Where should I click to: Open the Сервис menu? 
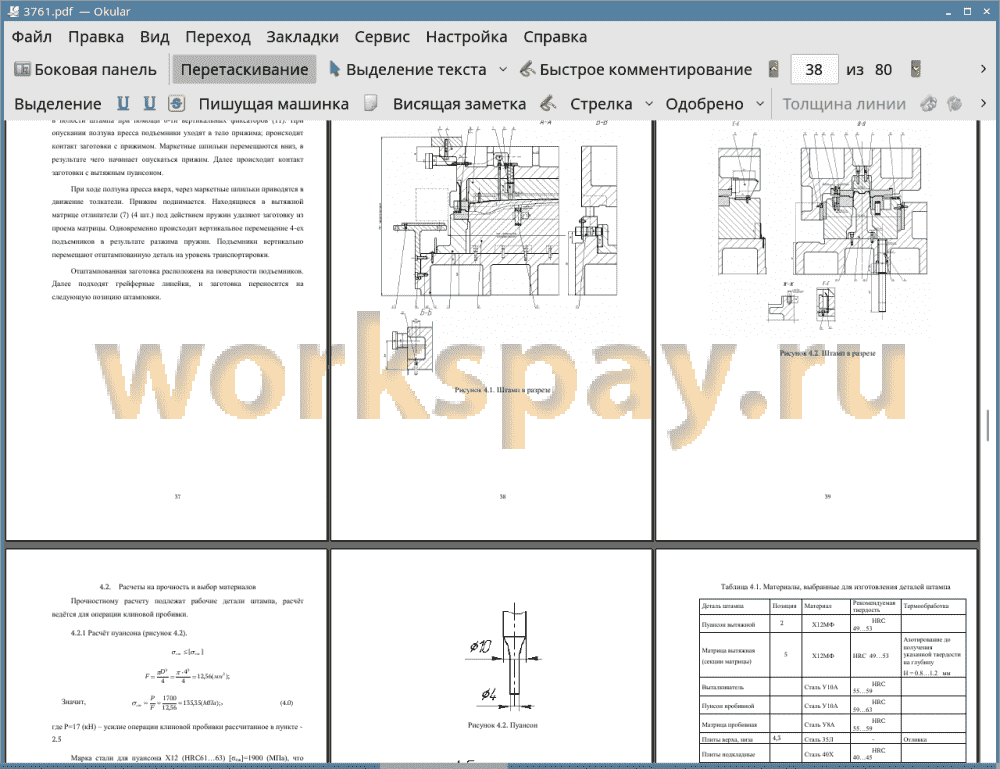[x=382, y=37]
